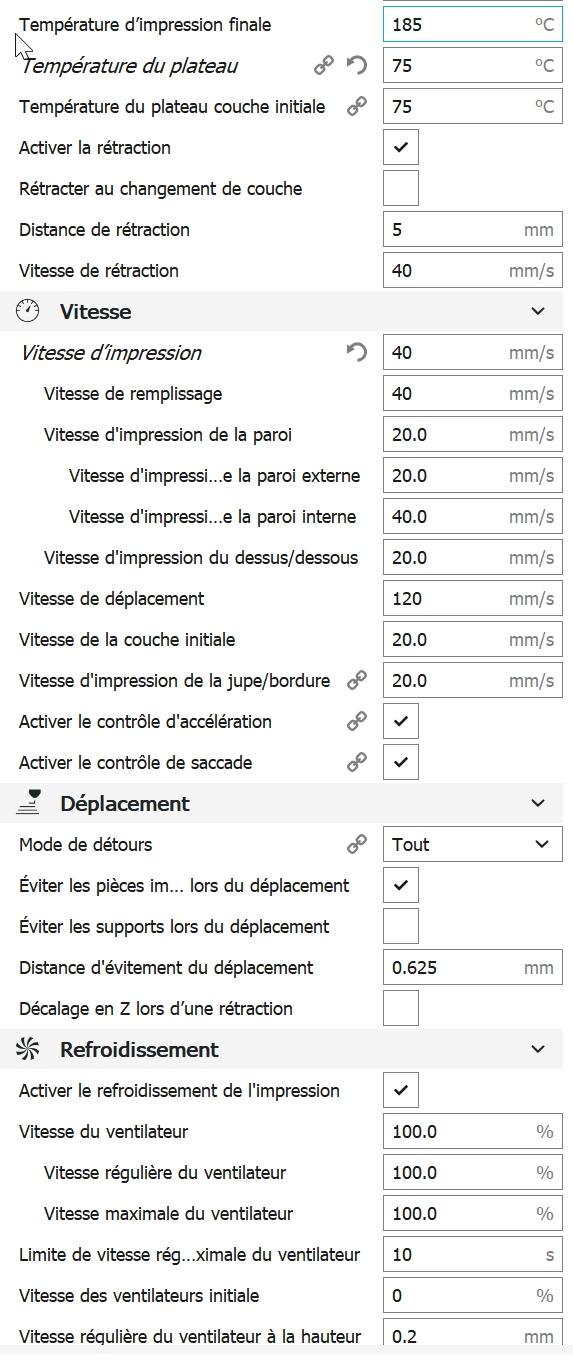
Task: Toggle Décalage en Z lors d'une rétraction
Action: click(401, 1009)
